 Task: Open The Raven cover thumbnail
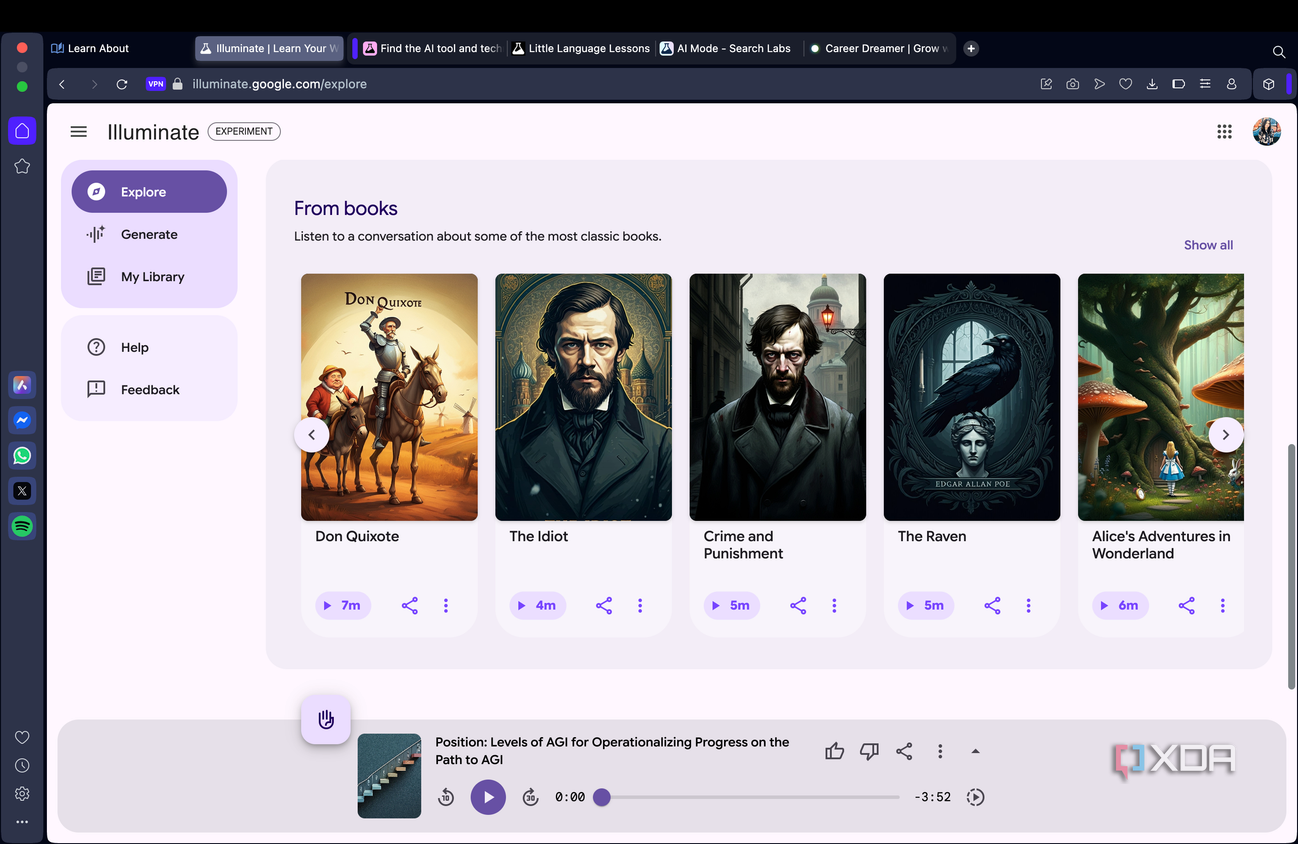tap(972, 397)
